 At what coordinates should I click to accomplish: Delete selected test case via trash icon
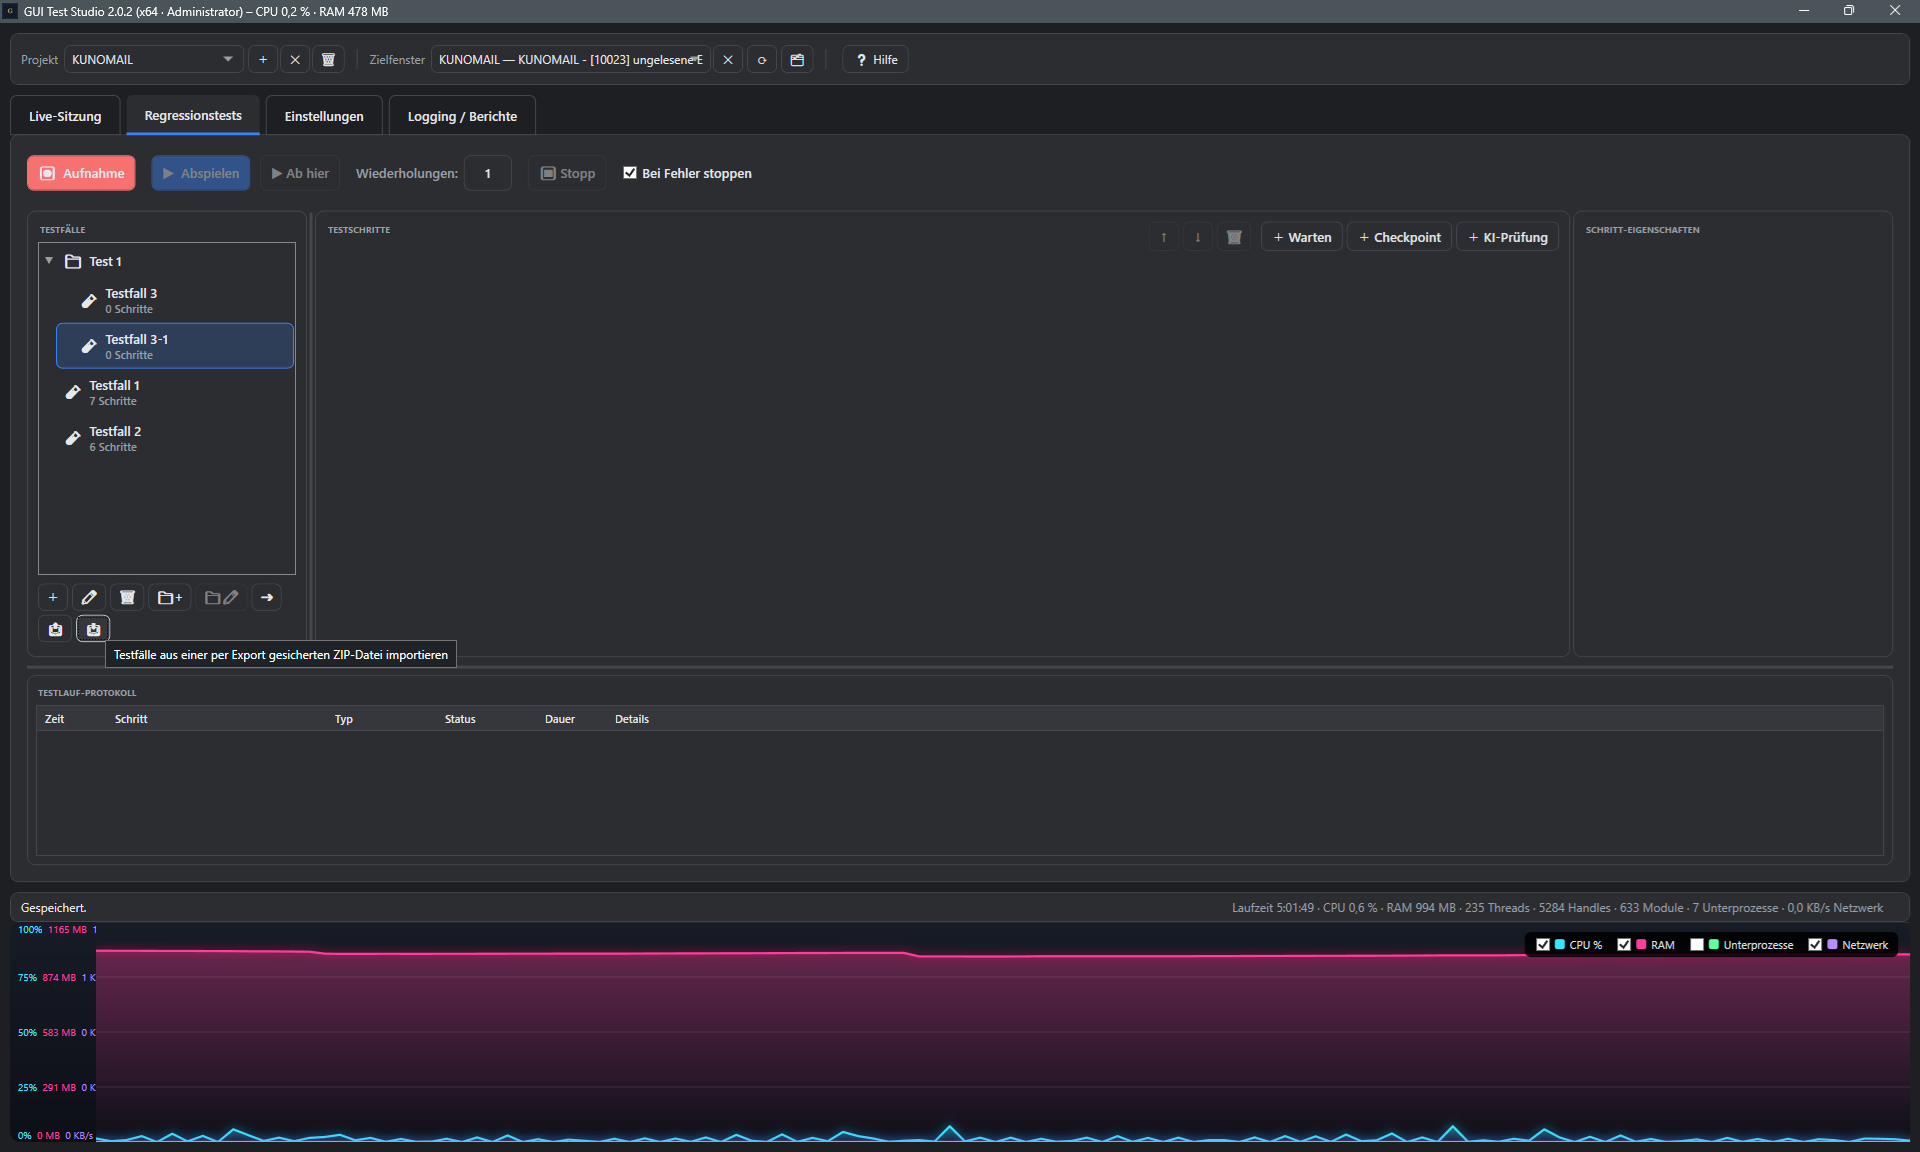[x=127, y=598]
